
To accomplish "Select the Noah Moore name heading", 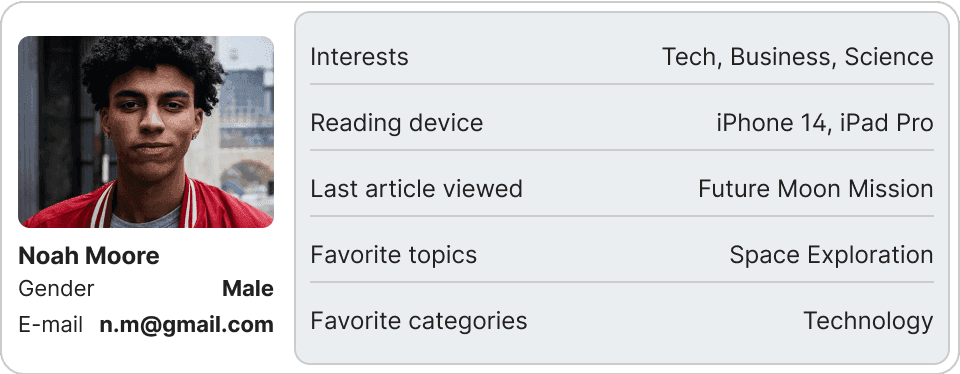I will tap(89, 256).
